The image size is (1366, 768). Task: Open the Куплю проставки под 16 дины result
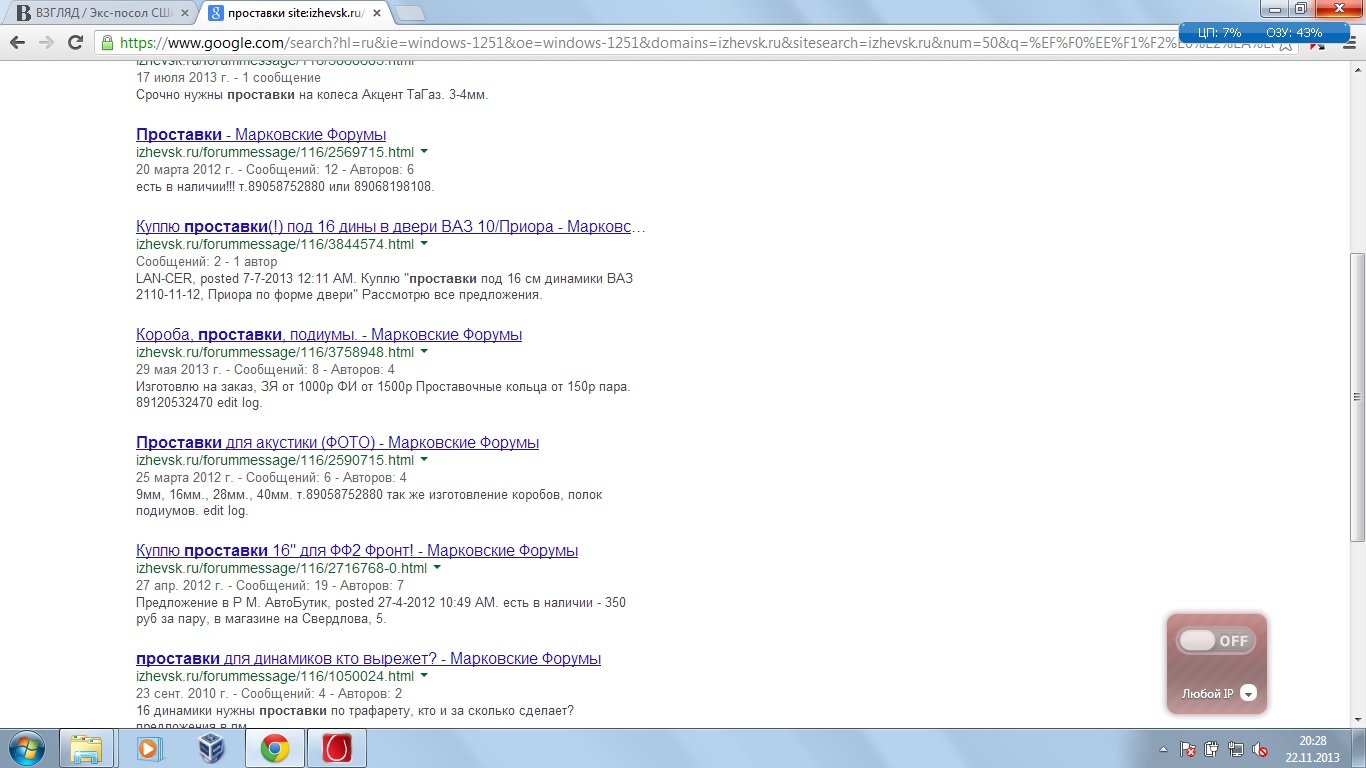pos(391,227)
